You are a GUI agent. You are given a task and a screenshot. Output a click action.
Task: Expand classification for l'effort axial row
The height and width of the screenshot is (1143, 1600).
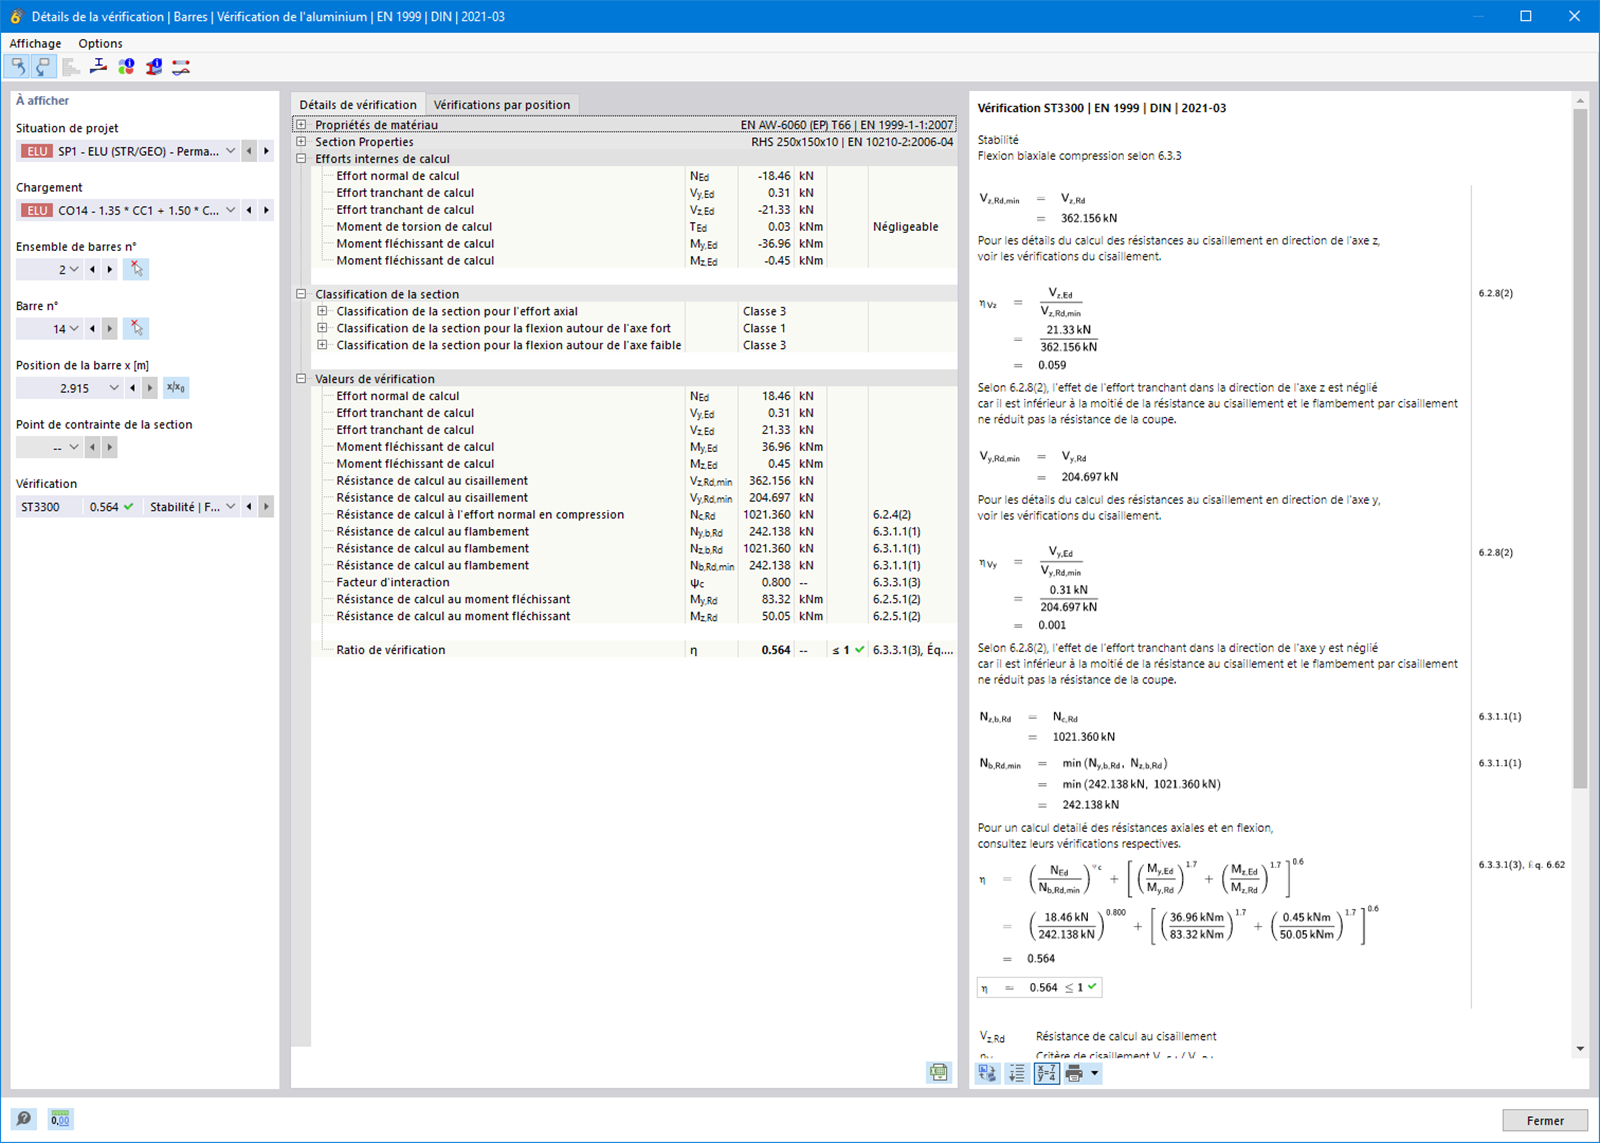click(x=322, y=311)
